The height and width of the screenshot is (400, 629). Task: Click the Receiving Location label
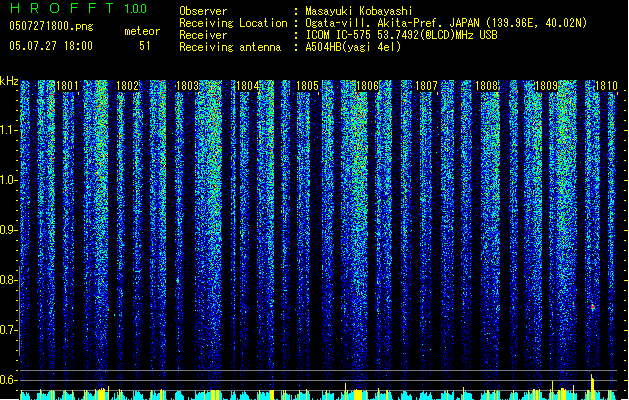[233, 23]
